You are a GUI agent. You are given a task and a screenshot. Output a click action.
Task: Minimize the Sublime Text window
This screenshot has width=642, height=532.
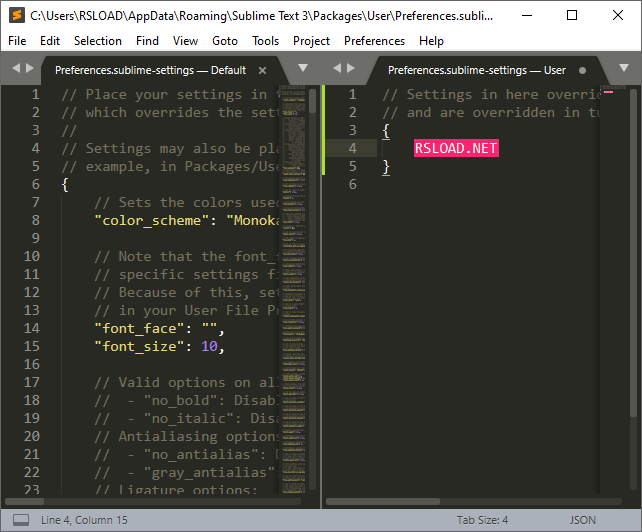click(x=527, y=16)
